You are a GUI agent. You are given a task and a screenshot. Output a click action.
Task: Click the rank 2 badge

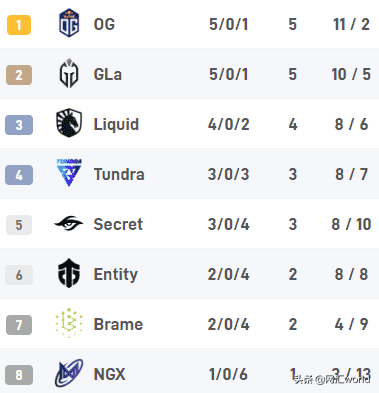click(19, 75)
